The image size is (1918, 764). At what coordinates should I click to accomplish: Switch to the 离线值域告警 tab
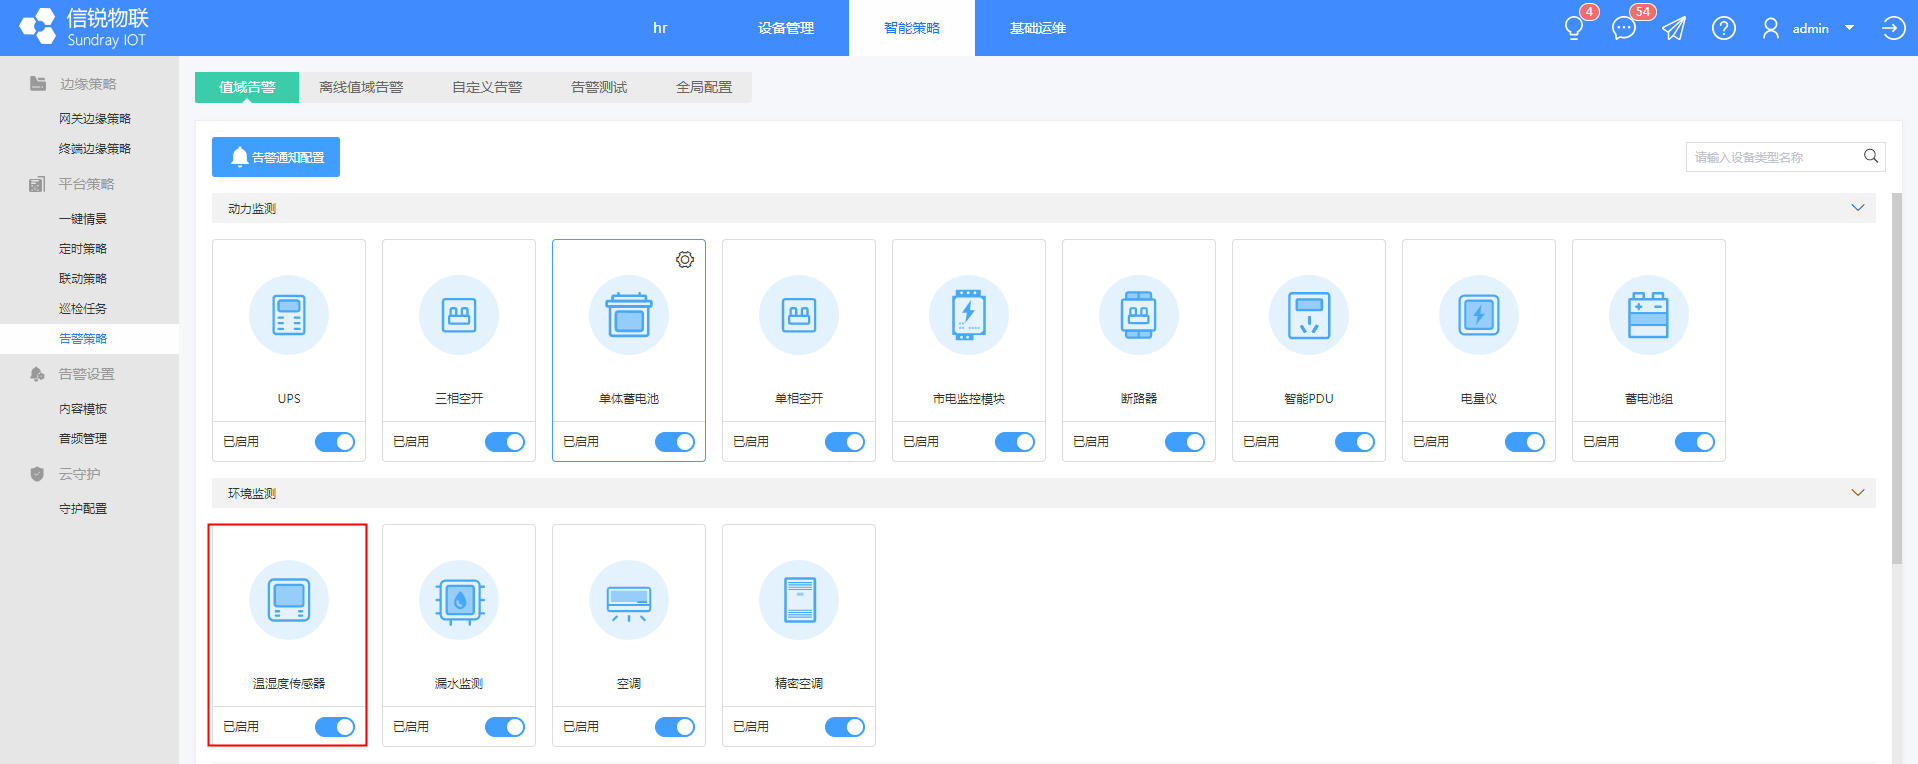pos(361,87)
